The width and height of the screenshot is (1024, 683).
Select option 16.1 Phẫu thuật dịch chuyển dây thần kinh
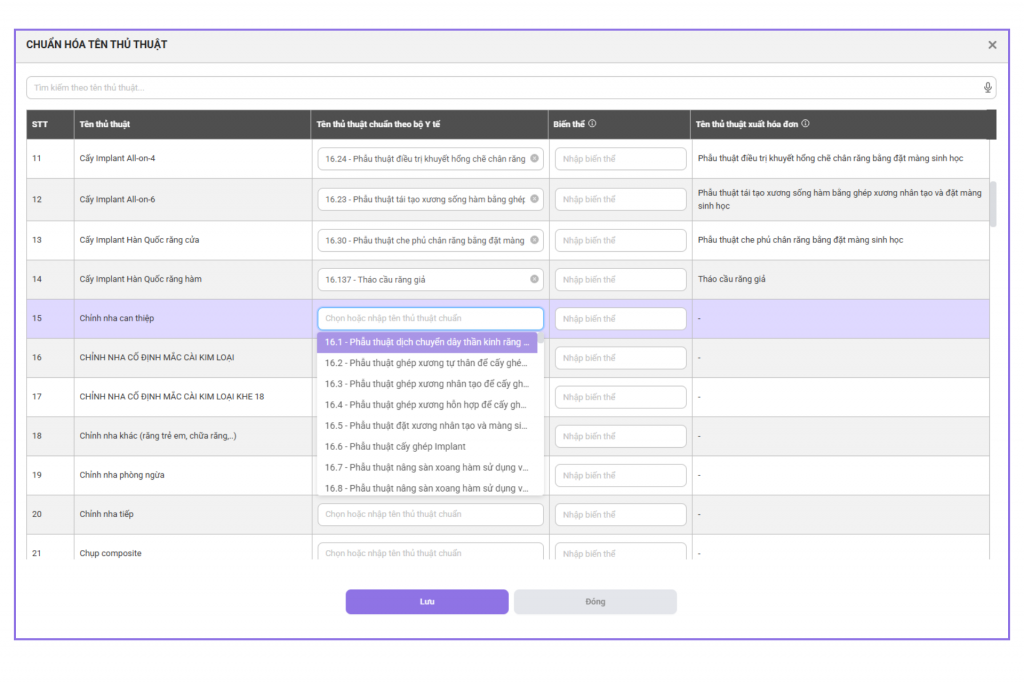[427, 342]
